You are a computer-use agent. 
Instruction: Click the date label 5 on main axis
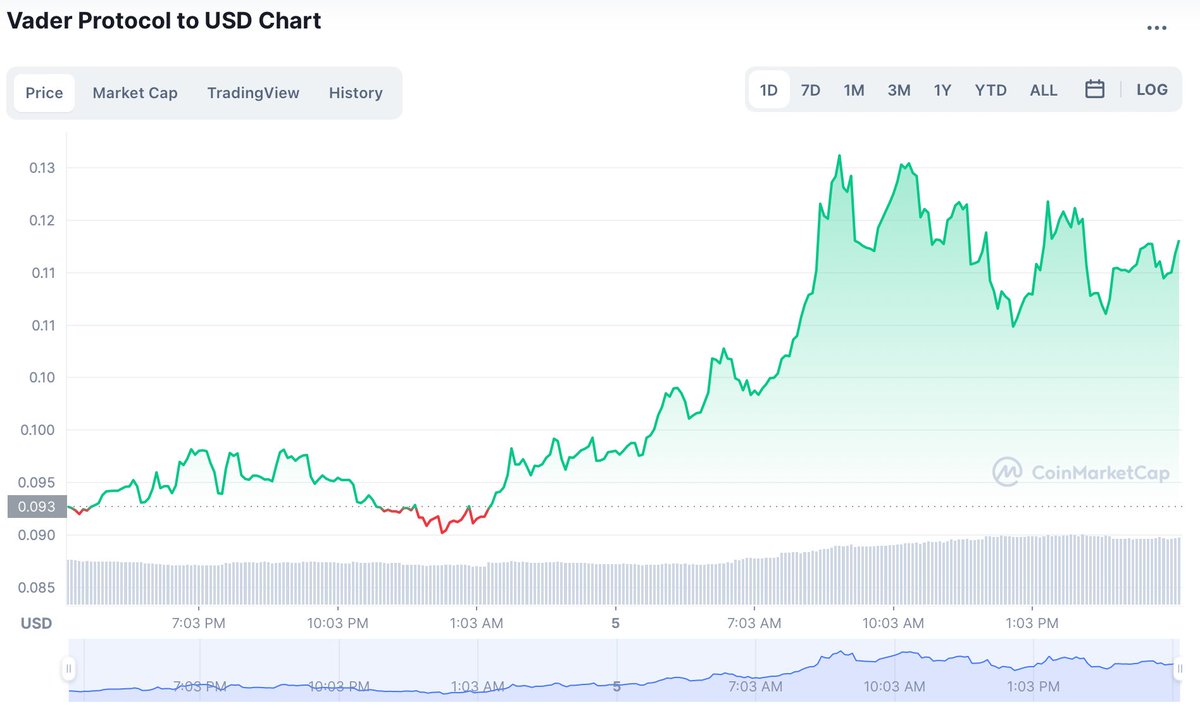(x=616, y=623)
